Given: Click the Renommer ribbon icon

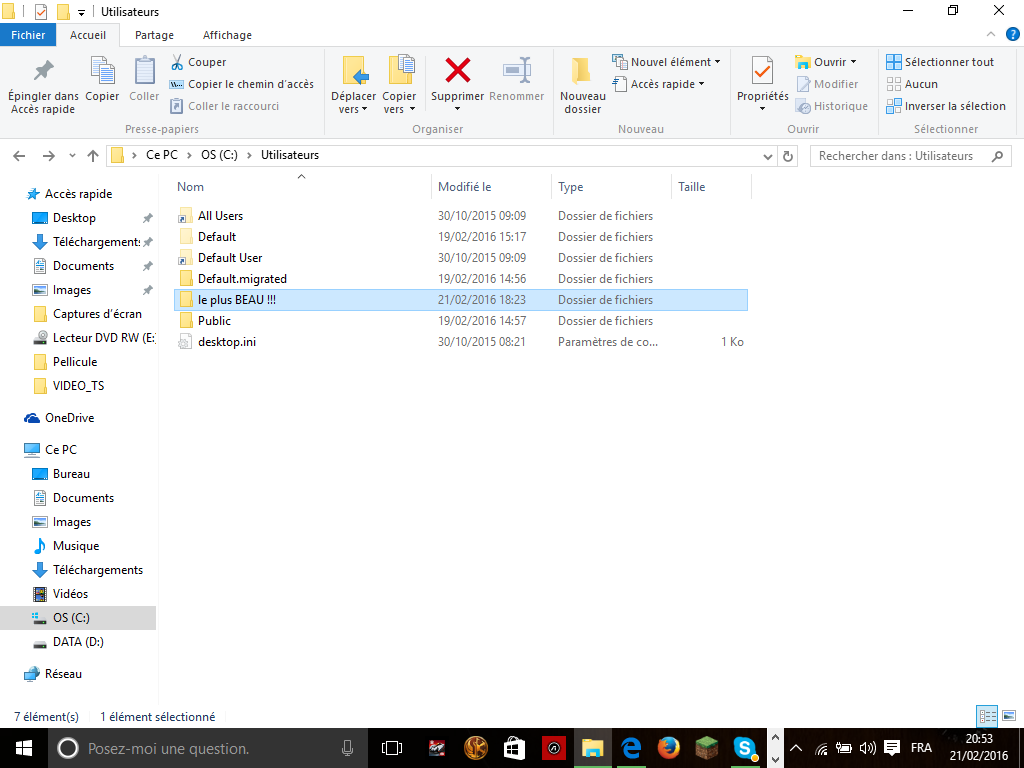Looking at the screenshot, I should tap(517, 79).
